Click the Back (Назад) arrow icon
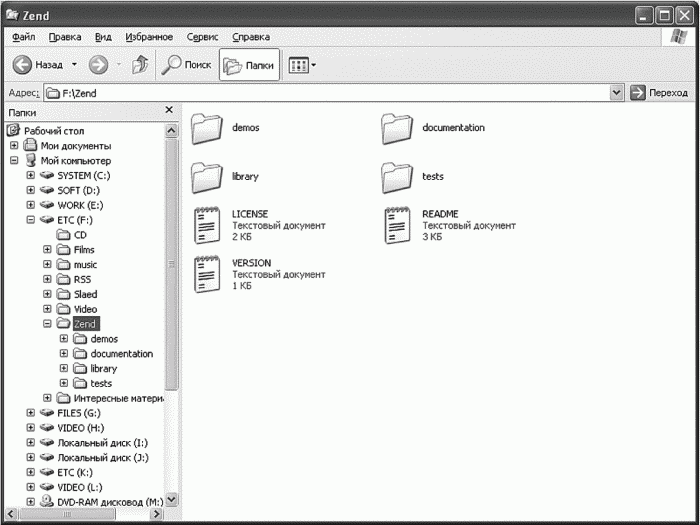 coord(23,65)
